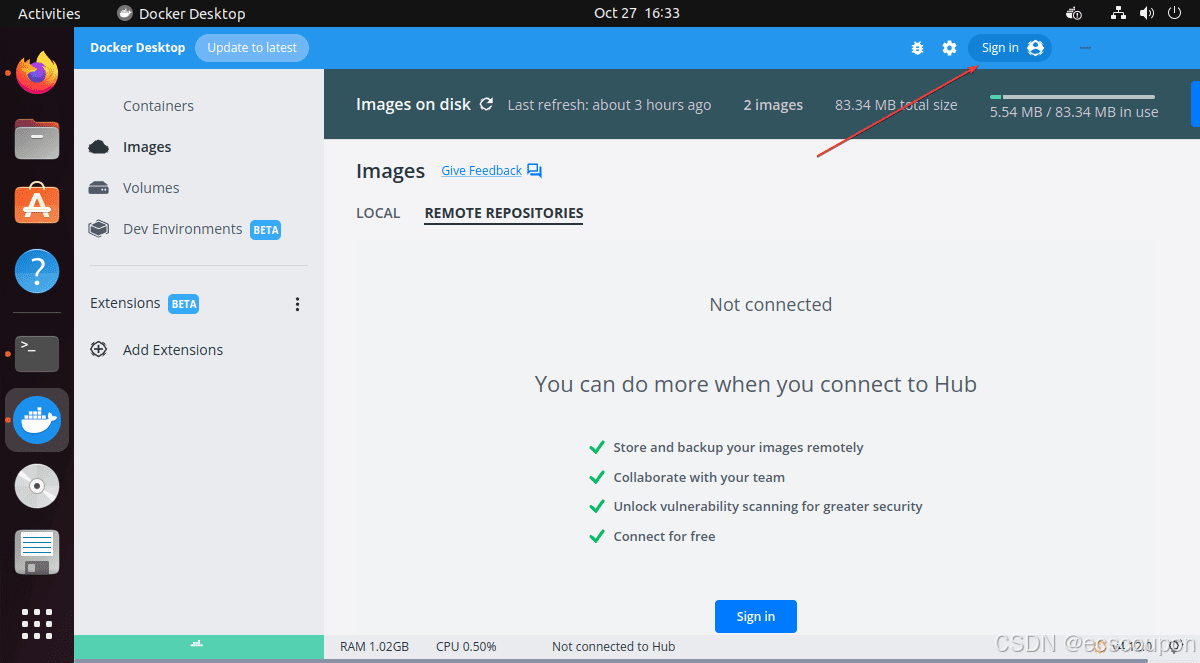The width and height of the screenshot is (1200, 663).
Task: Switch to the LOCAL tab
Action: click(378, 213)
